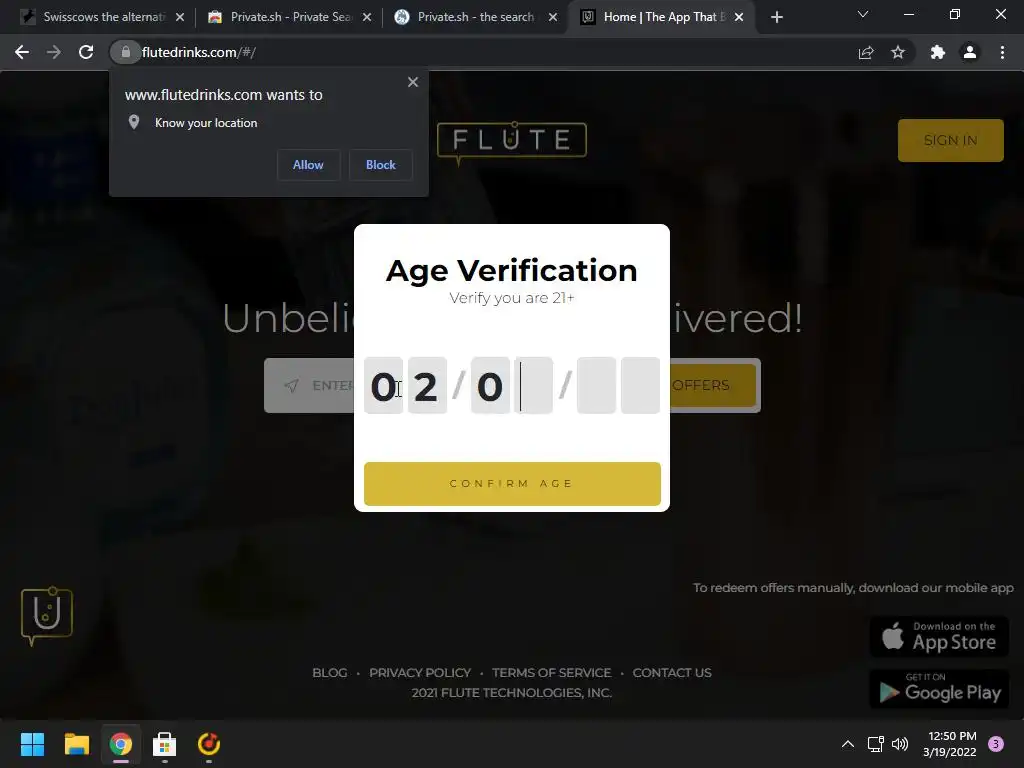Open the notification badge showing 3
The image size is (1024, 768).
(995, 744)
